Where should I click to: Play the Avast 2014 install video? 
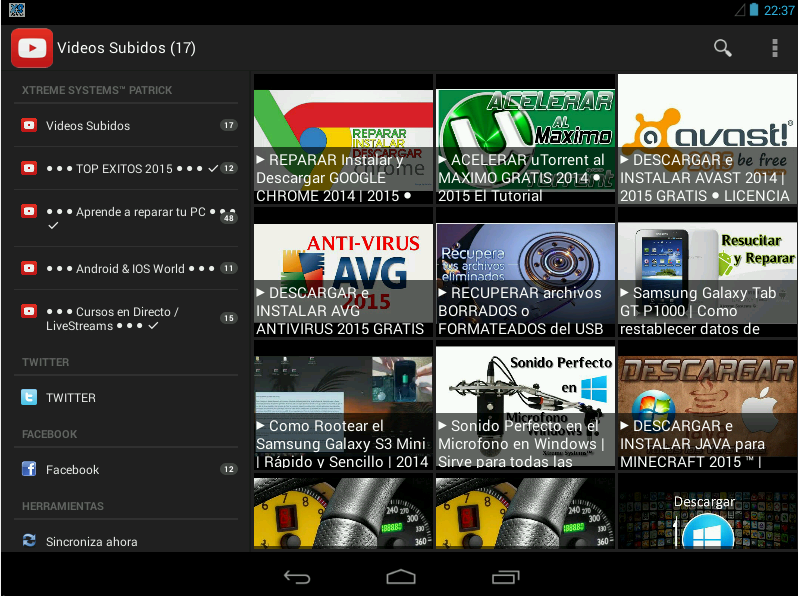click(707, 139)
